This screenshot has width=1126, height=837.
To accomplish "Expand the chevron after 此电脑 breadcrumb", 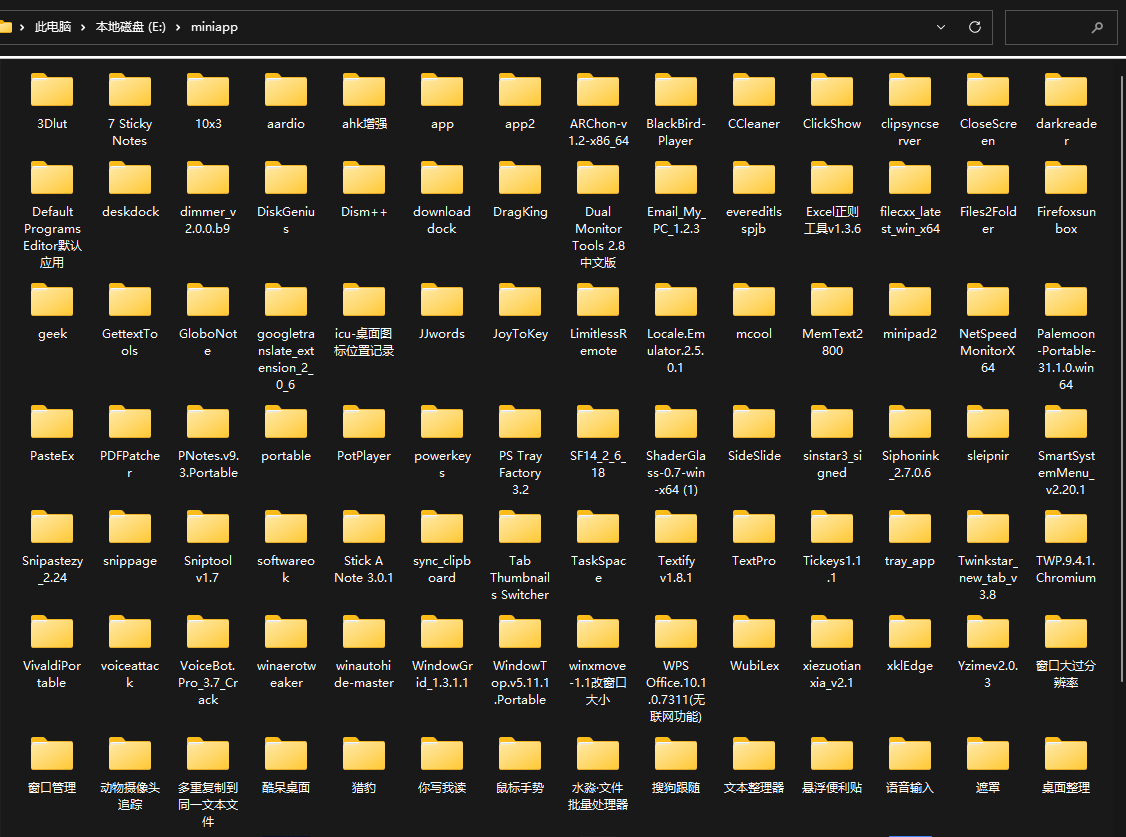I will coord(84,27).
